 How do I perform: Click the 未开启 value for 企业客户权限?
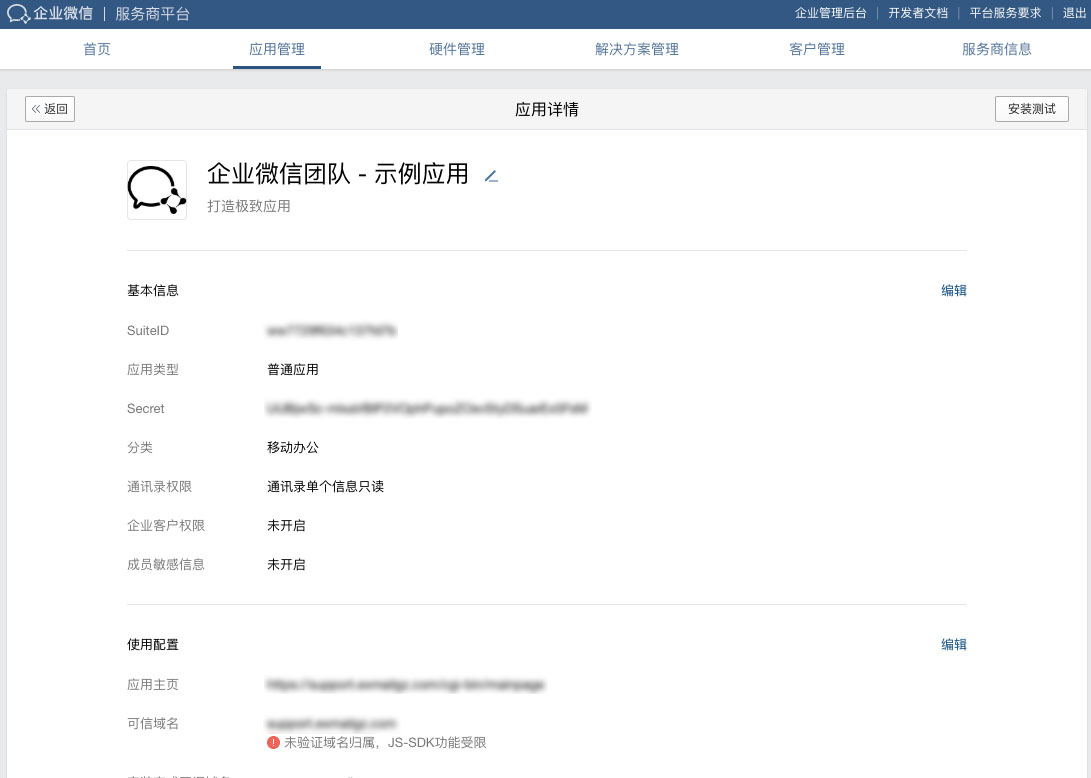[287, 525]
